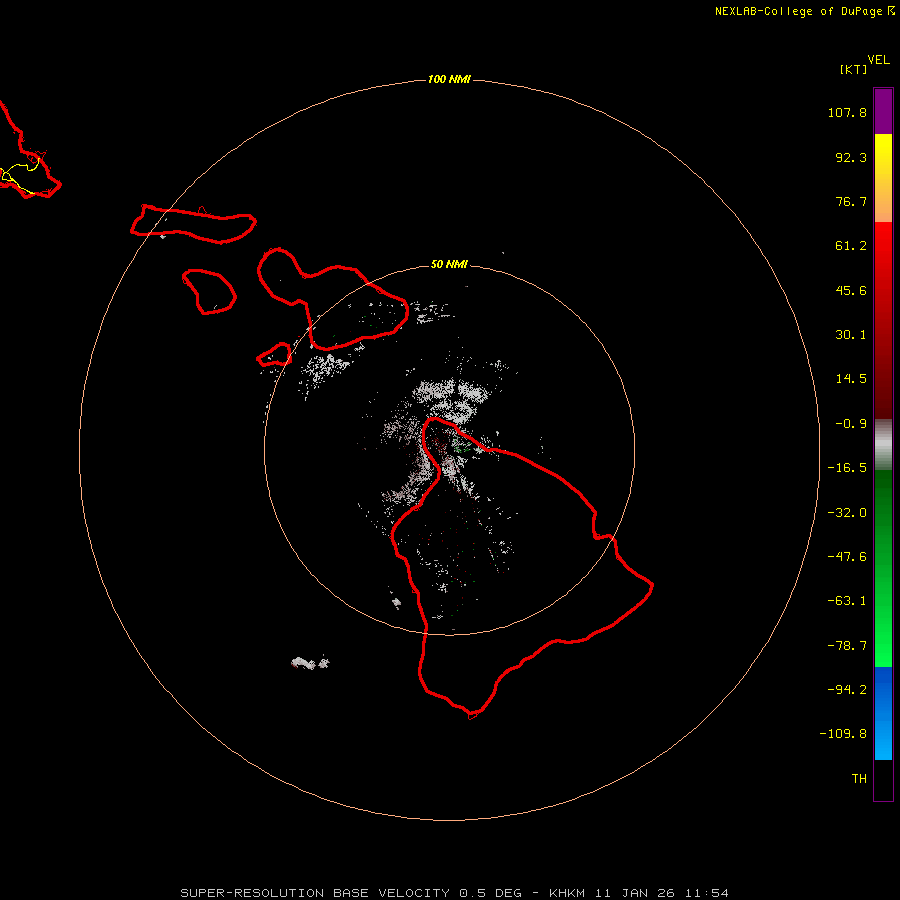Click the -78.7 legend value

click(x=847, y=646)
